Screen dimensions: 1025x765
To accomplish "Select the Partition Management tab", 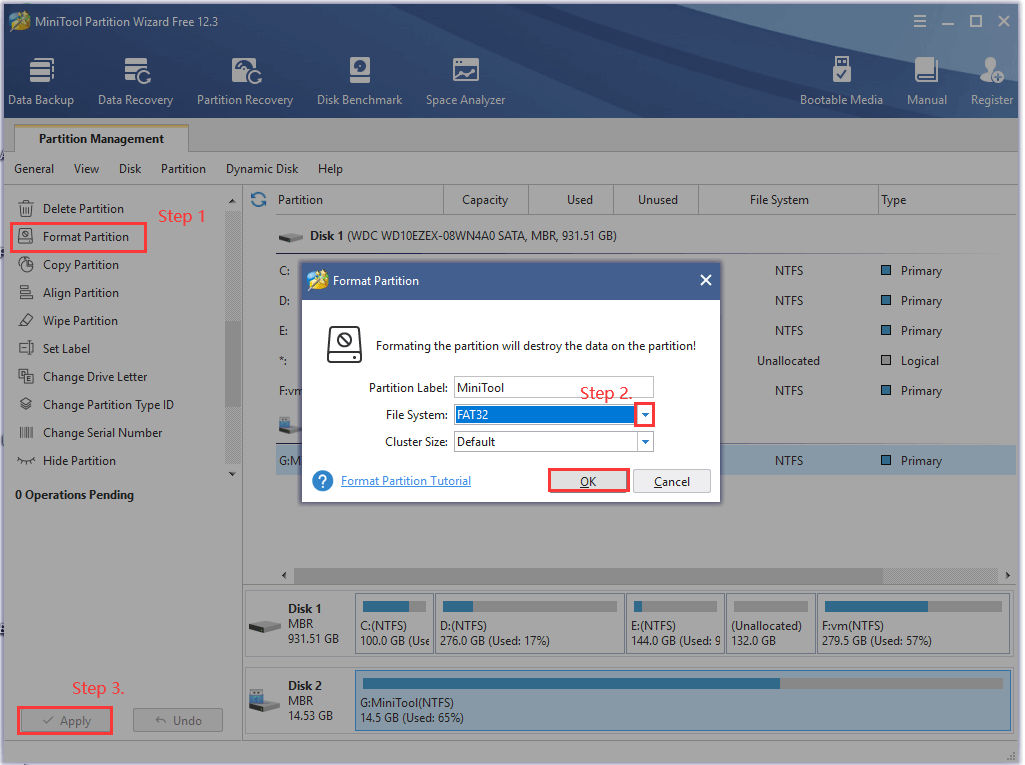I will [101, 139].
